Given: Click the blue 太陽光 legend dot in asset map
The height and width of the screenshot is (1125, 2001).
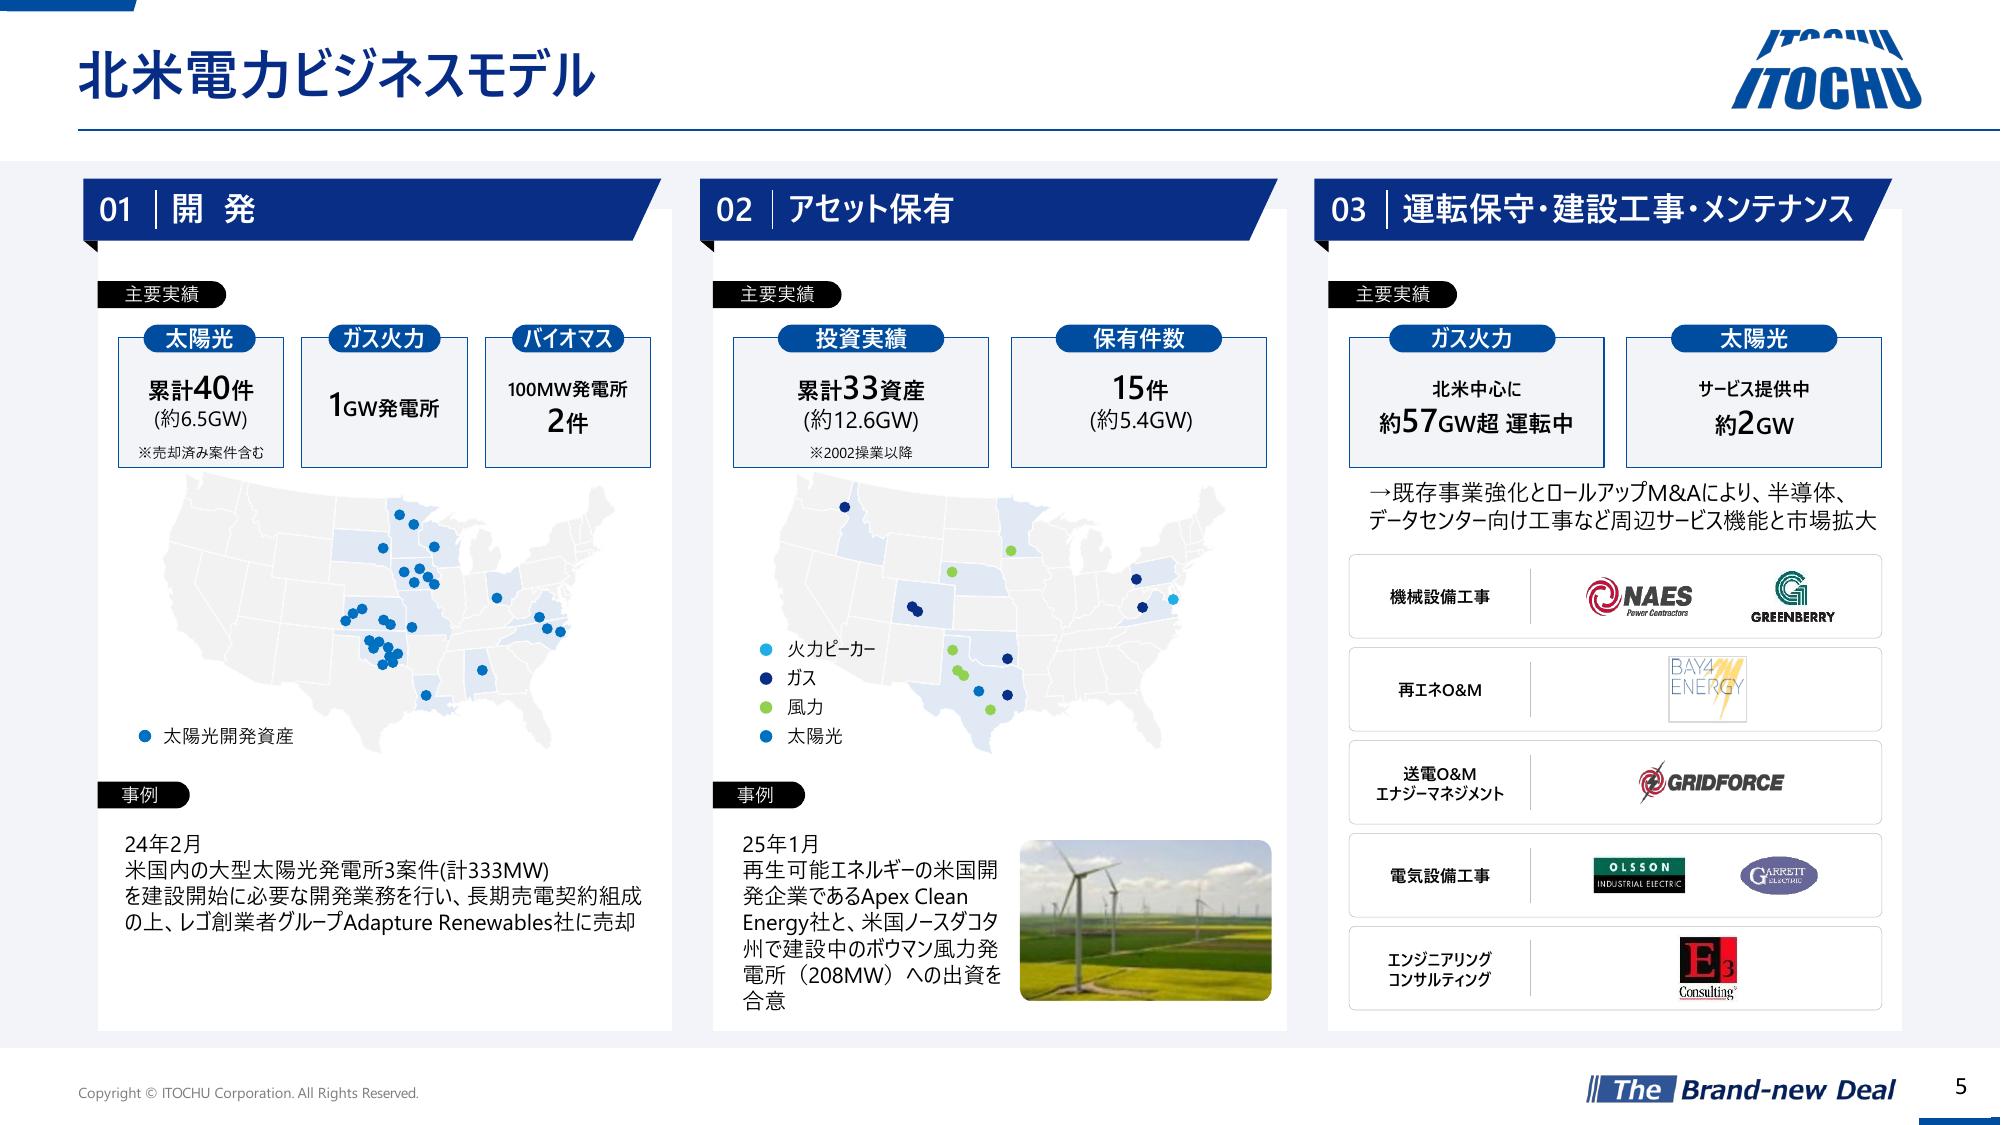Looking at the screenshot, I should point(766,736).
